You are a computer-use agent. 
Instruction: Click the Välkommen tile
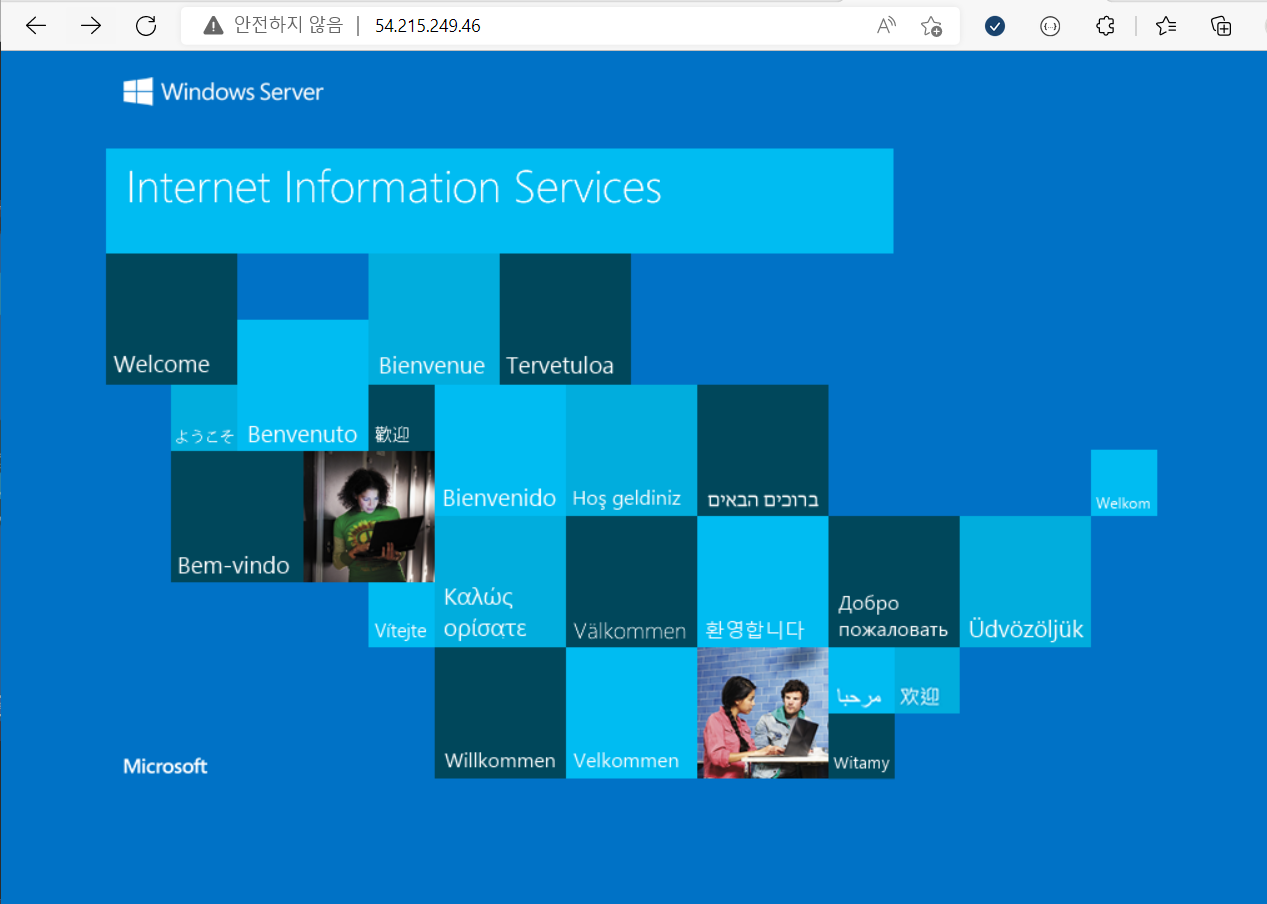click(631, 581)
